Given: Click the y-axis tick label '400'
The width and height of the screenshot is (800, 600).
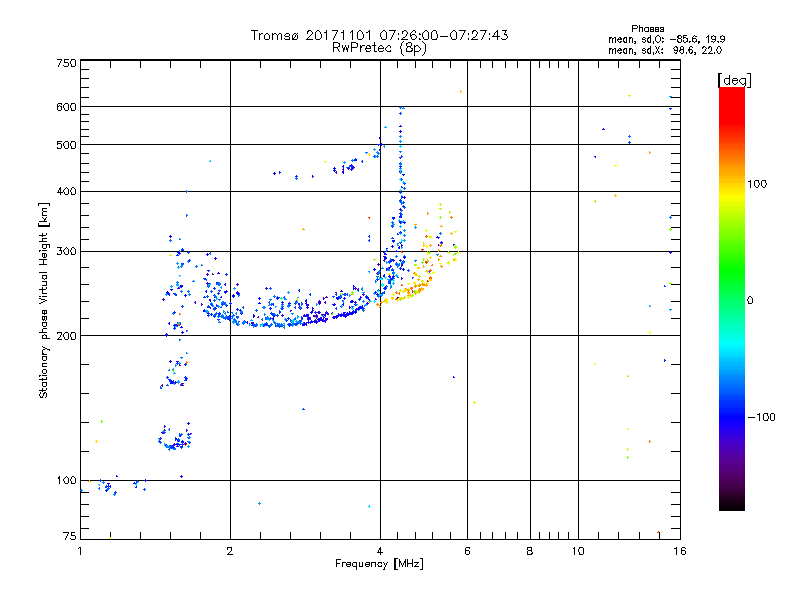Looking at the screenshot, I should click(67, 192).
